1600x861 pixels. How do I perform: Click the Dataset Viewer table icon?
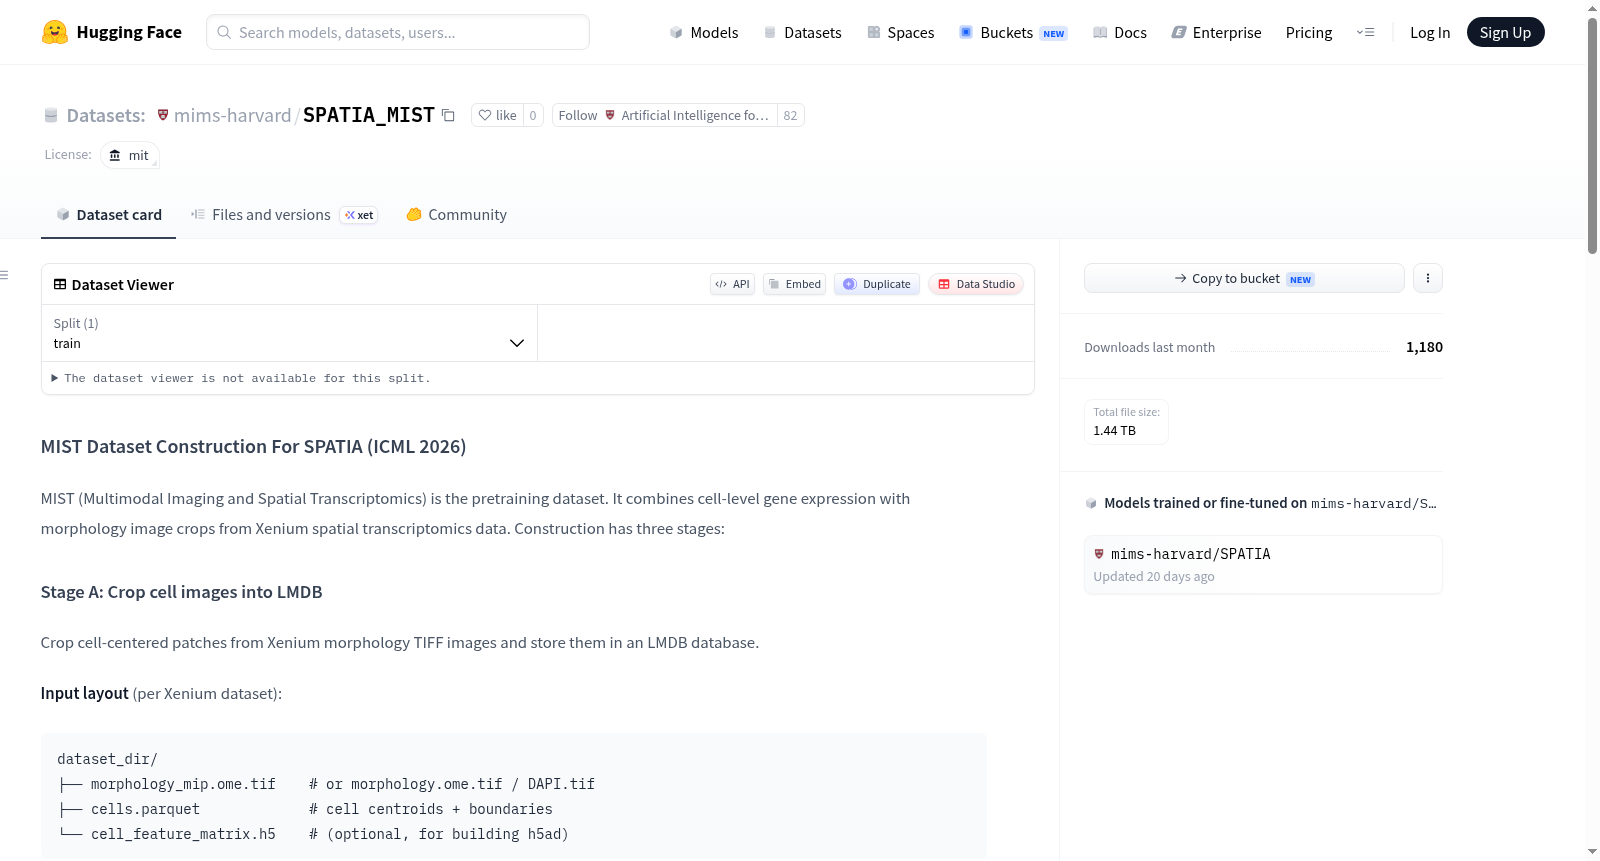click(60, 285)
